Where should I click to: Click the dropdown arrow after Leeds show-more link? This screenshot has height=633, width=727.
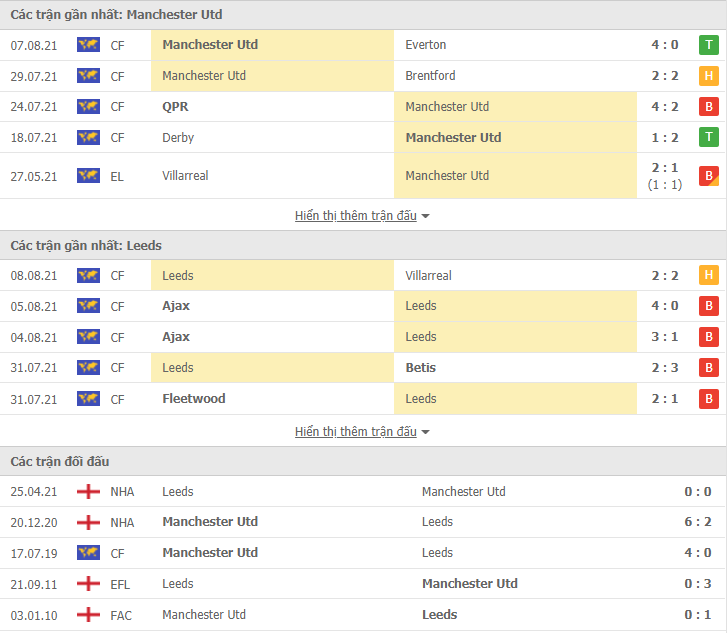(x=425, y=432)
